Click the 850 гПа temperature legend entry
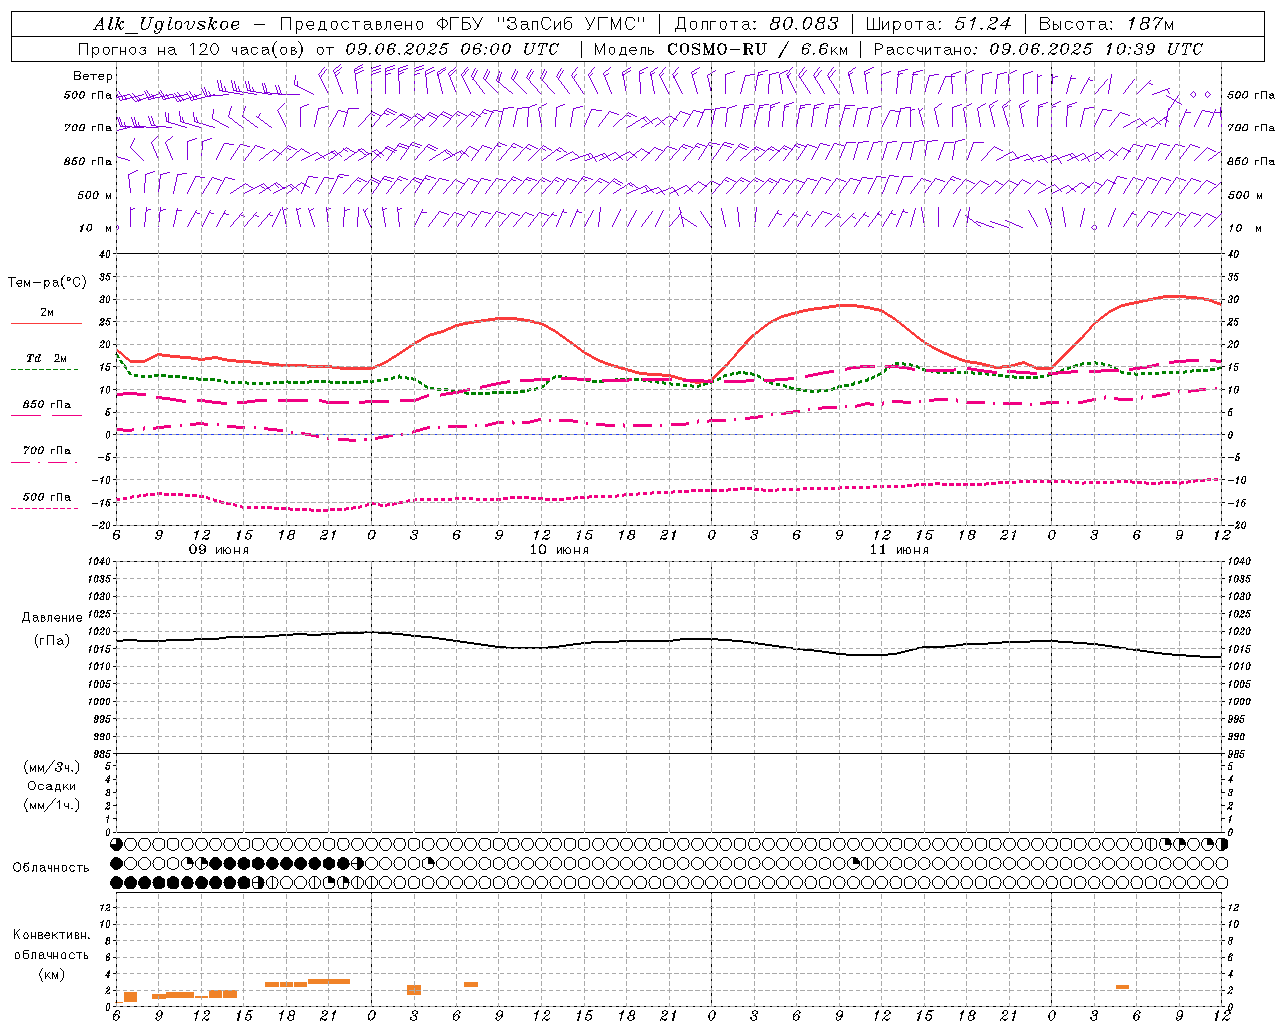The image size is (1280, 1024). (x=47, y=405)
